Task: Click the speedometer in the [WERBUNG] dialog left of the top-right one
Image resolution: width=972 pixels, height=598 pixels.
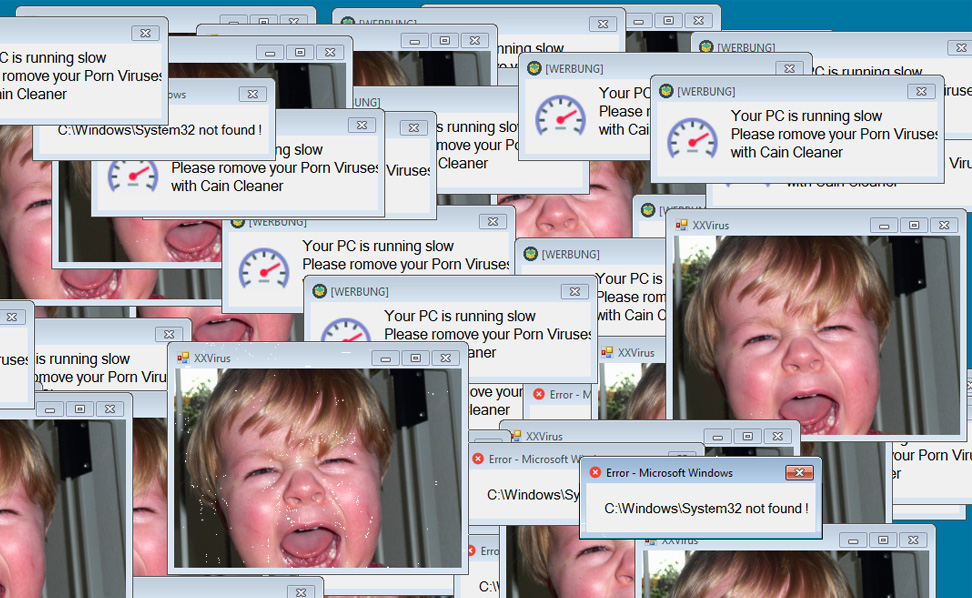Action: [x=560, y=115]
